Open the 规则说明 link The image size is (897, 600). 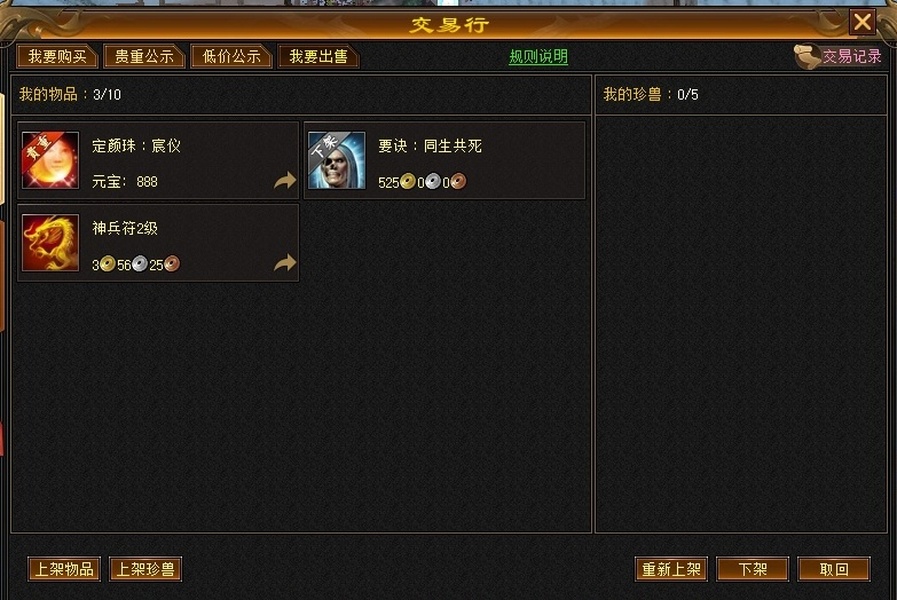[x=538, y=57]
